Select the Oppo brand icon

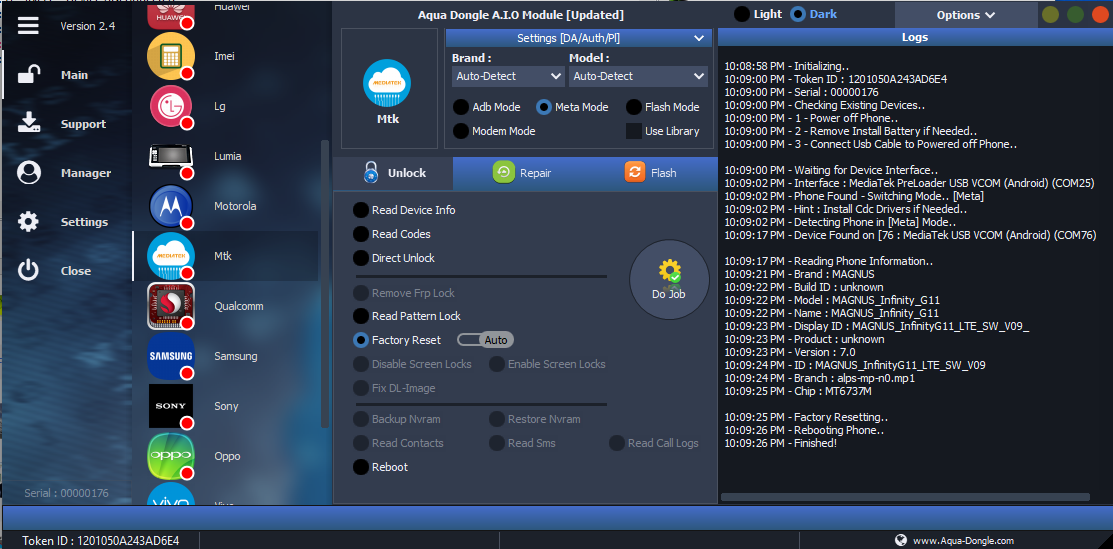pyautogui.click(x=170, y=456)
